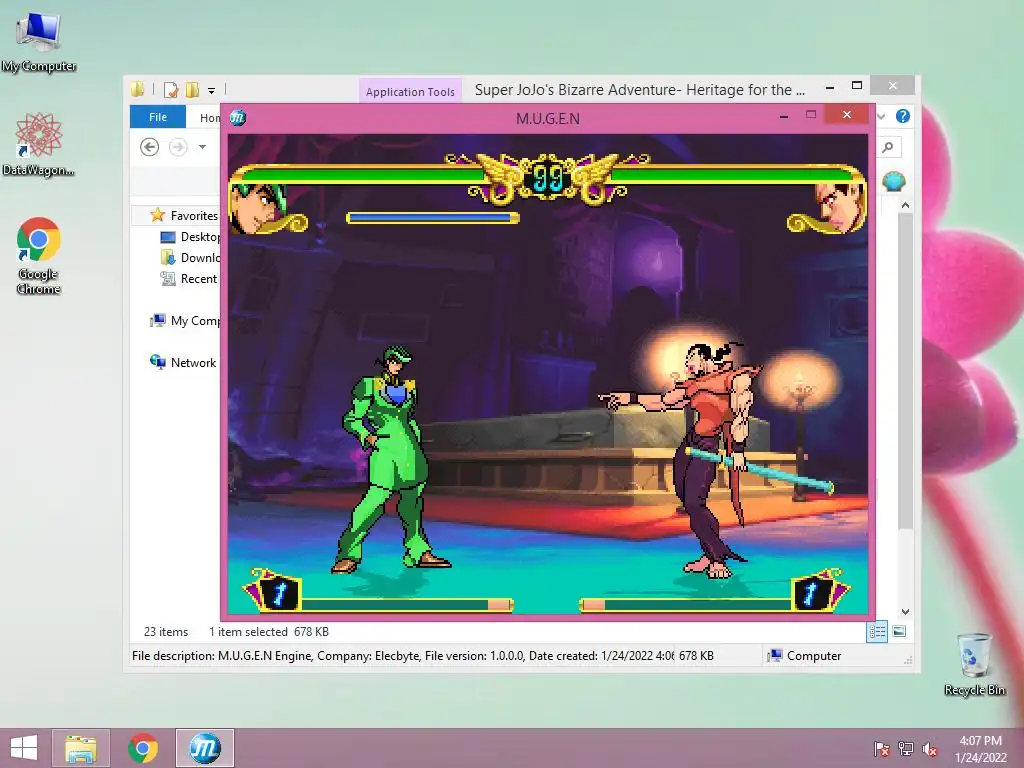
Task: Select My Computer in navigation pane
Action: point(185,320)
